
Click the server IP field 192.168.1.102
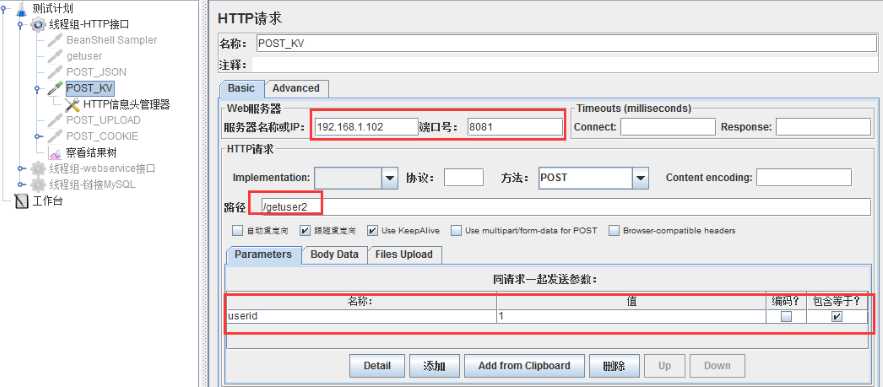click(367, 127)
